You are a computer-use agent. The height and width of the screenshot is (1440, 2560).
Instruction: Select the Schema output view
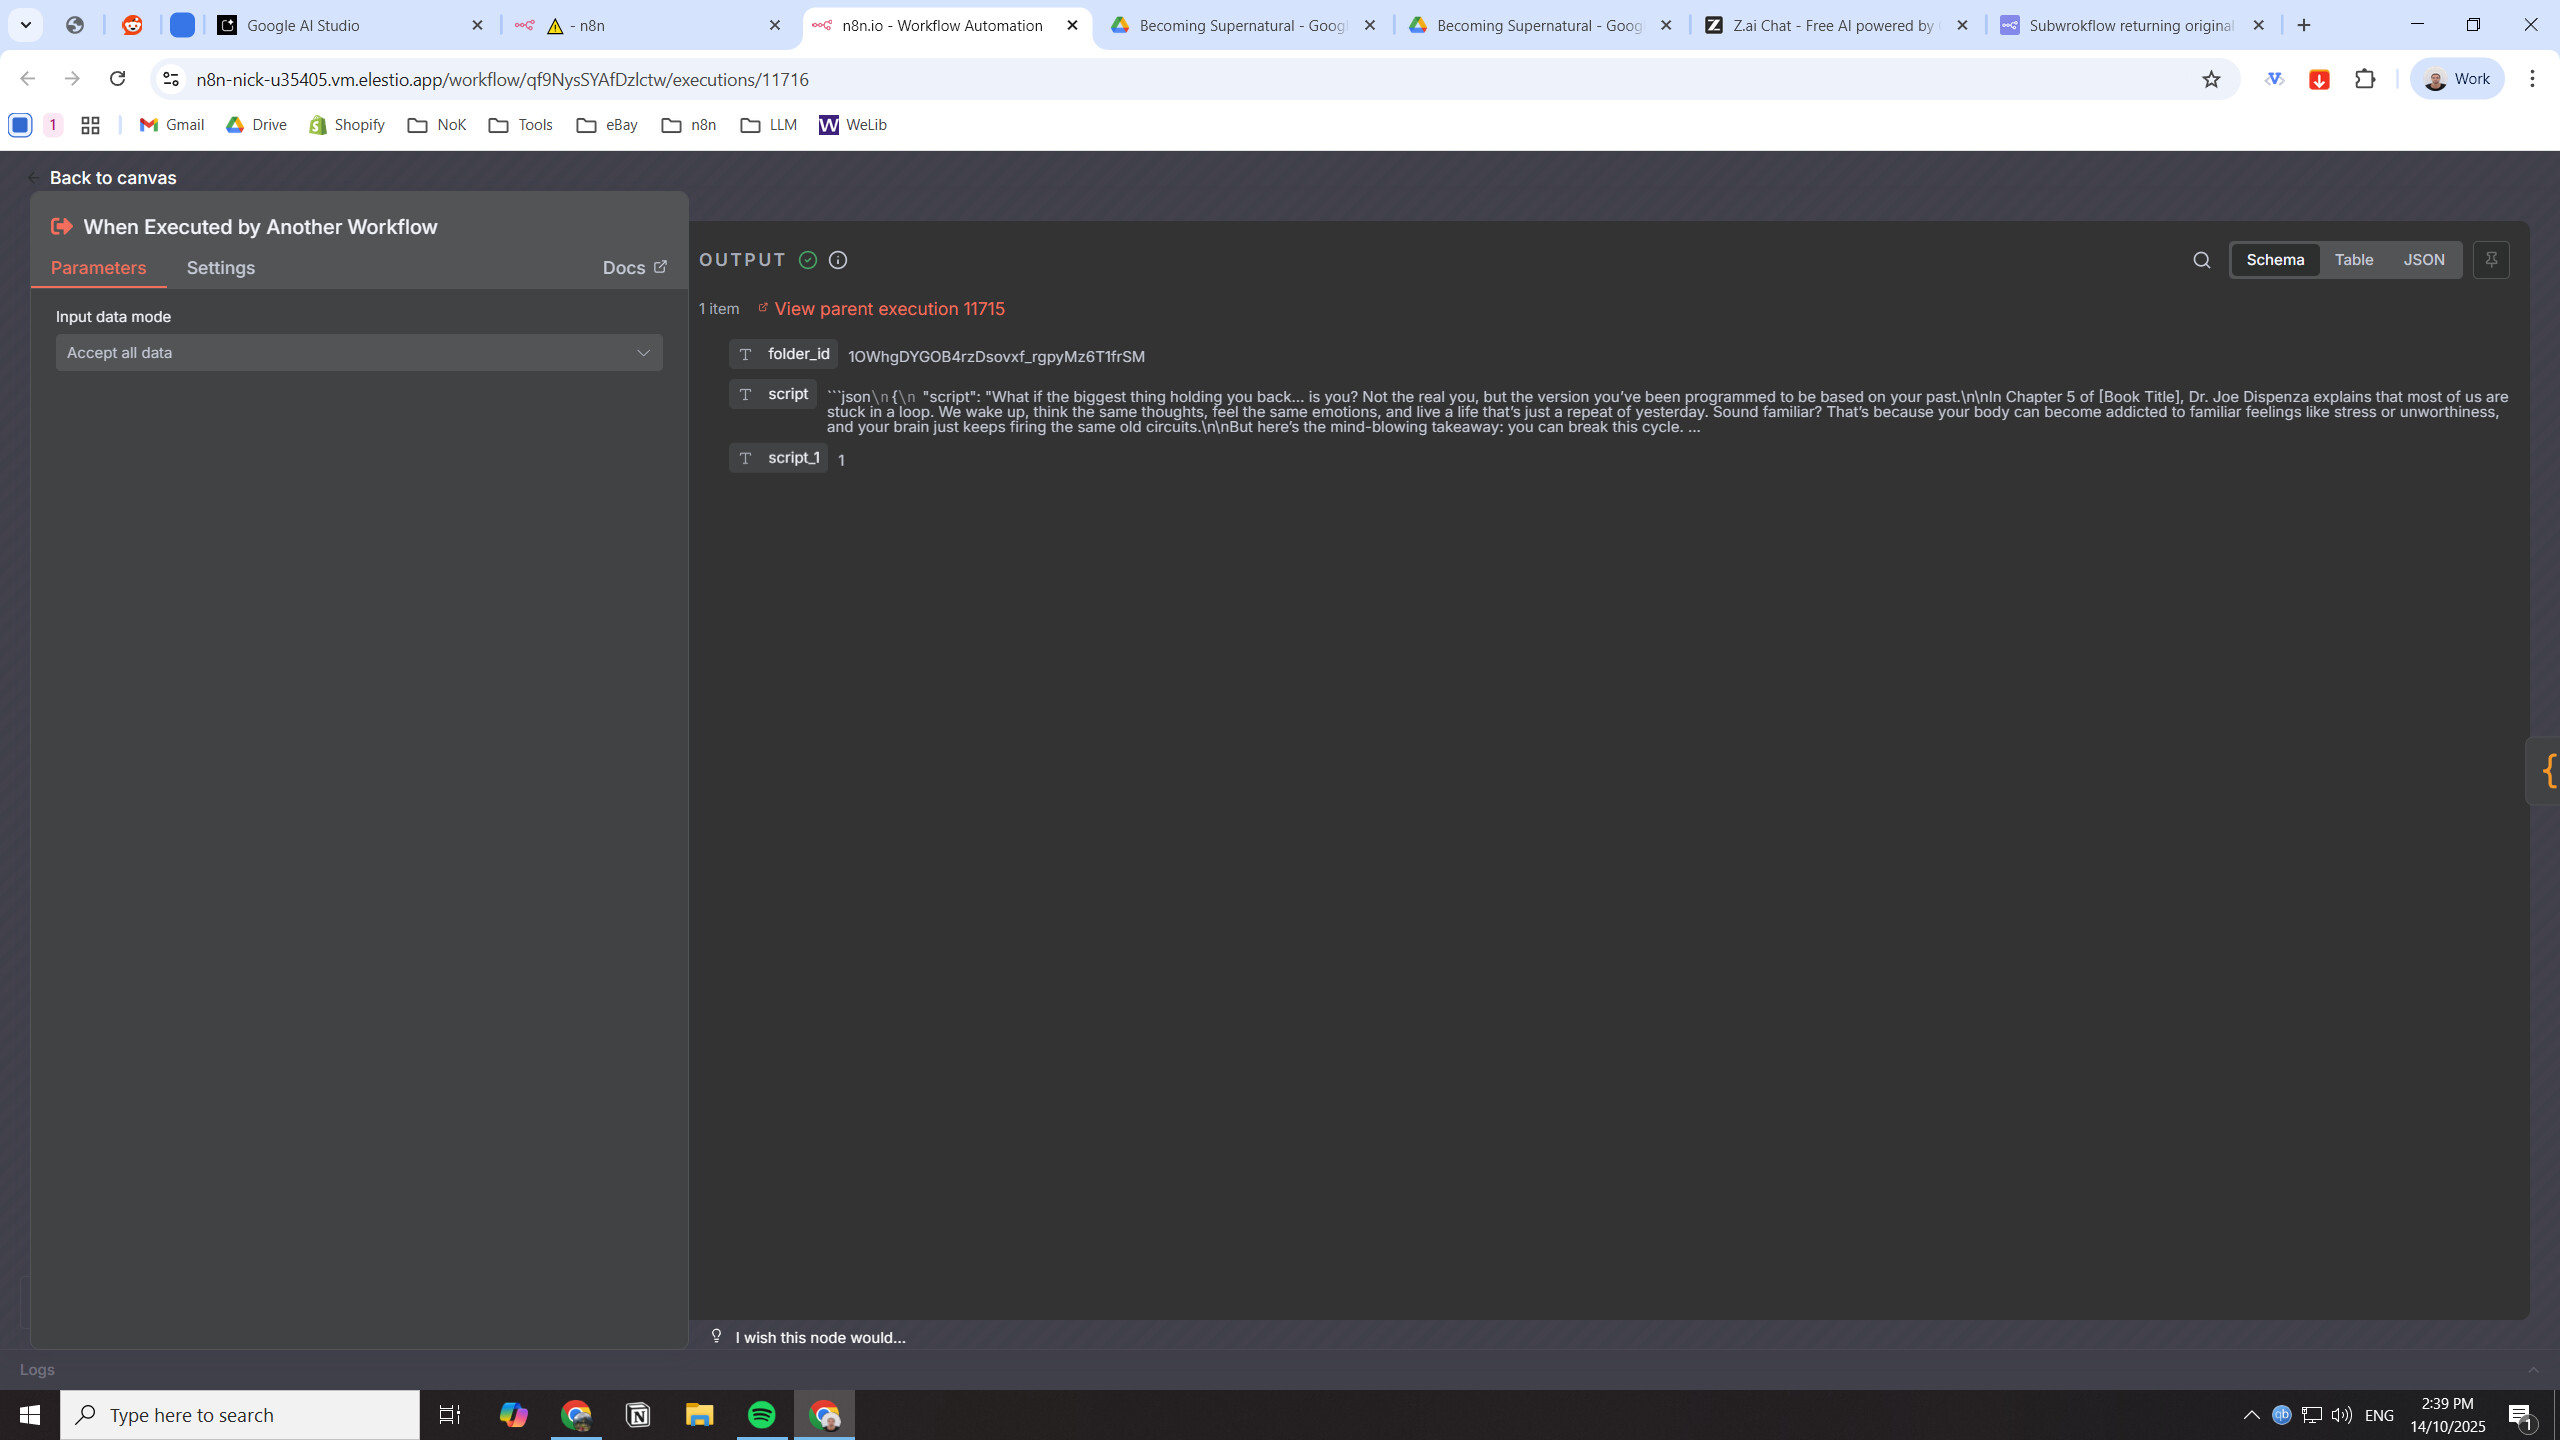click(2275, 260)
